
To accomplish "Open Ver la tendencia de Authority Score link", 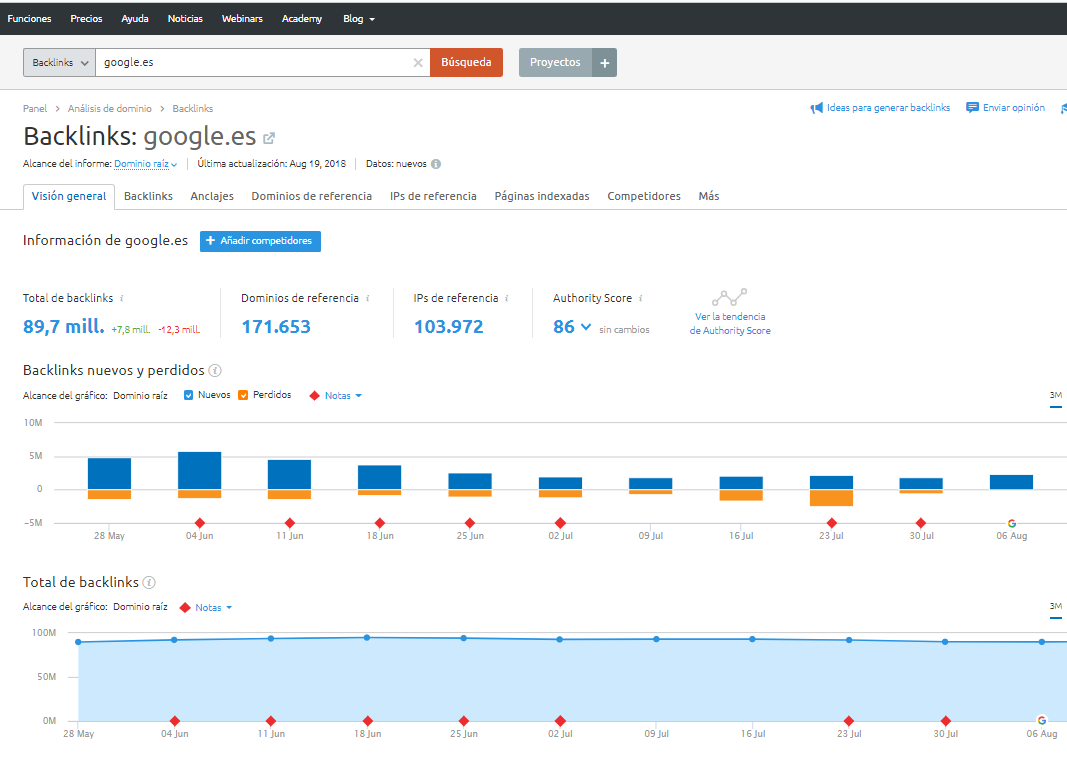I will [730, 324].
